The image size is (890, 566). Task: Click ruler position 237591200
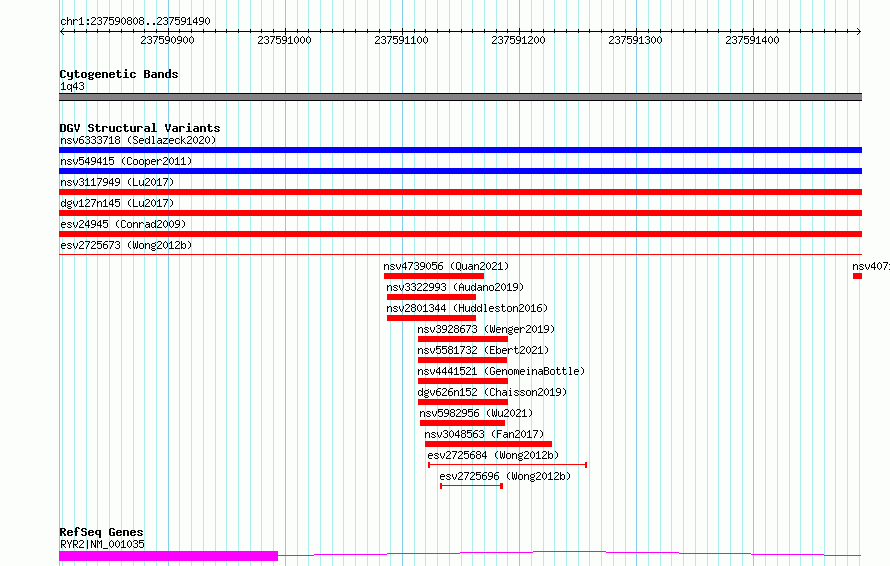click(x=518, y=40)
